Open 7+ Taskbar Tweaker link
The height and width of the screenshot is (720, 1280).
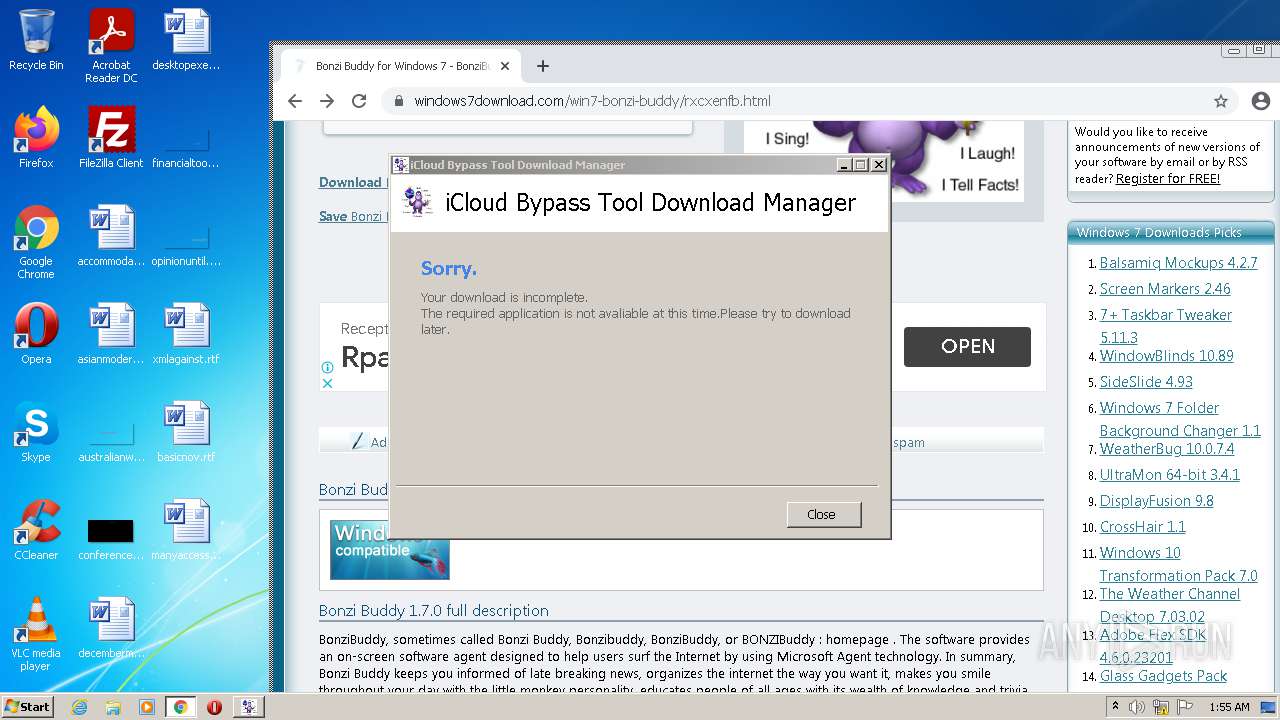1166,326
